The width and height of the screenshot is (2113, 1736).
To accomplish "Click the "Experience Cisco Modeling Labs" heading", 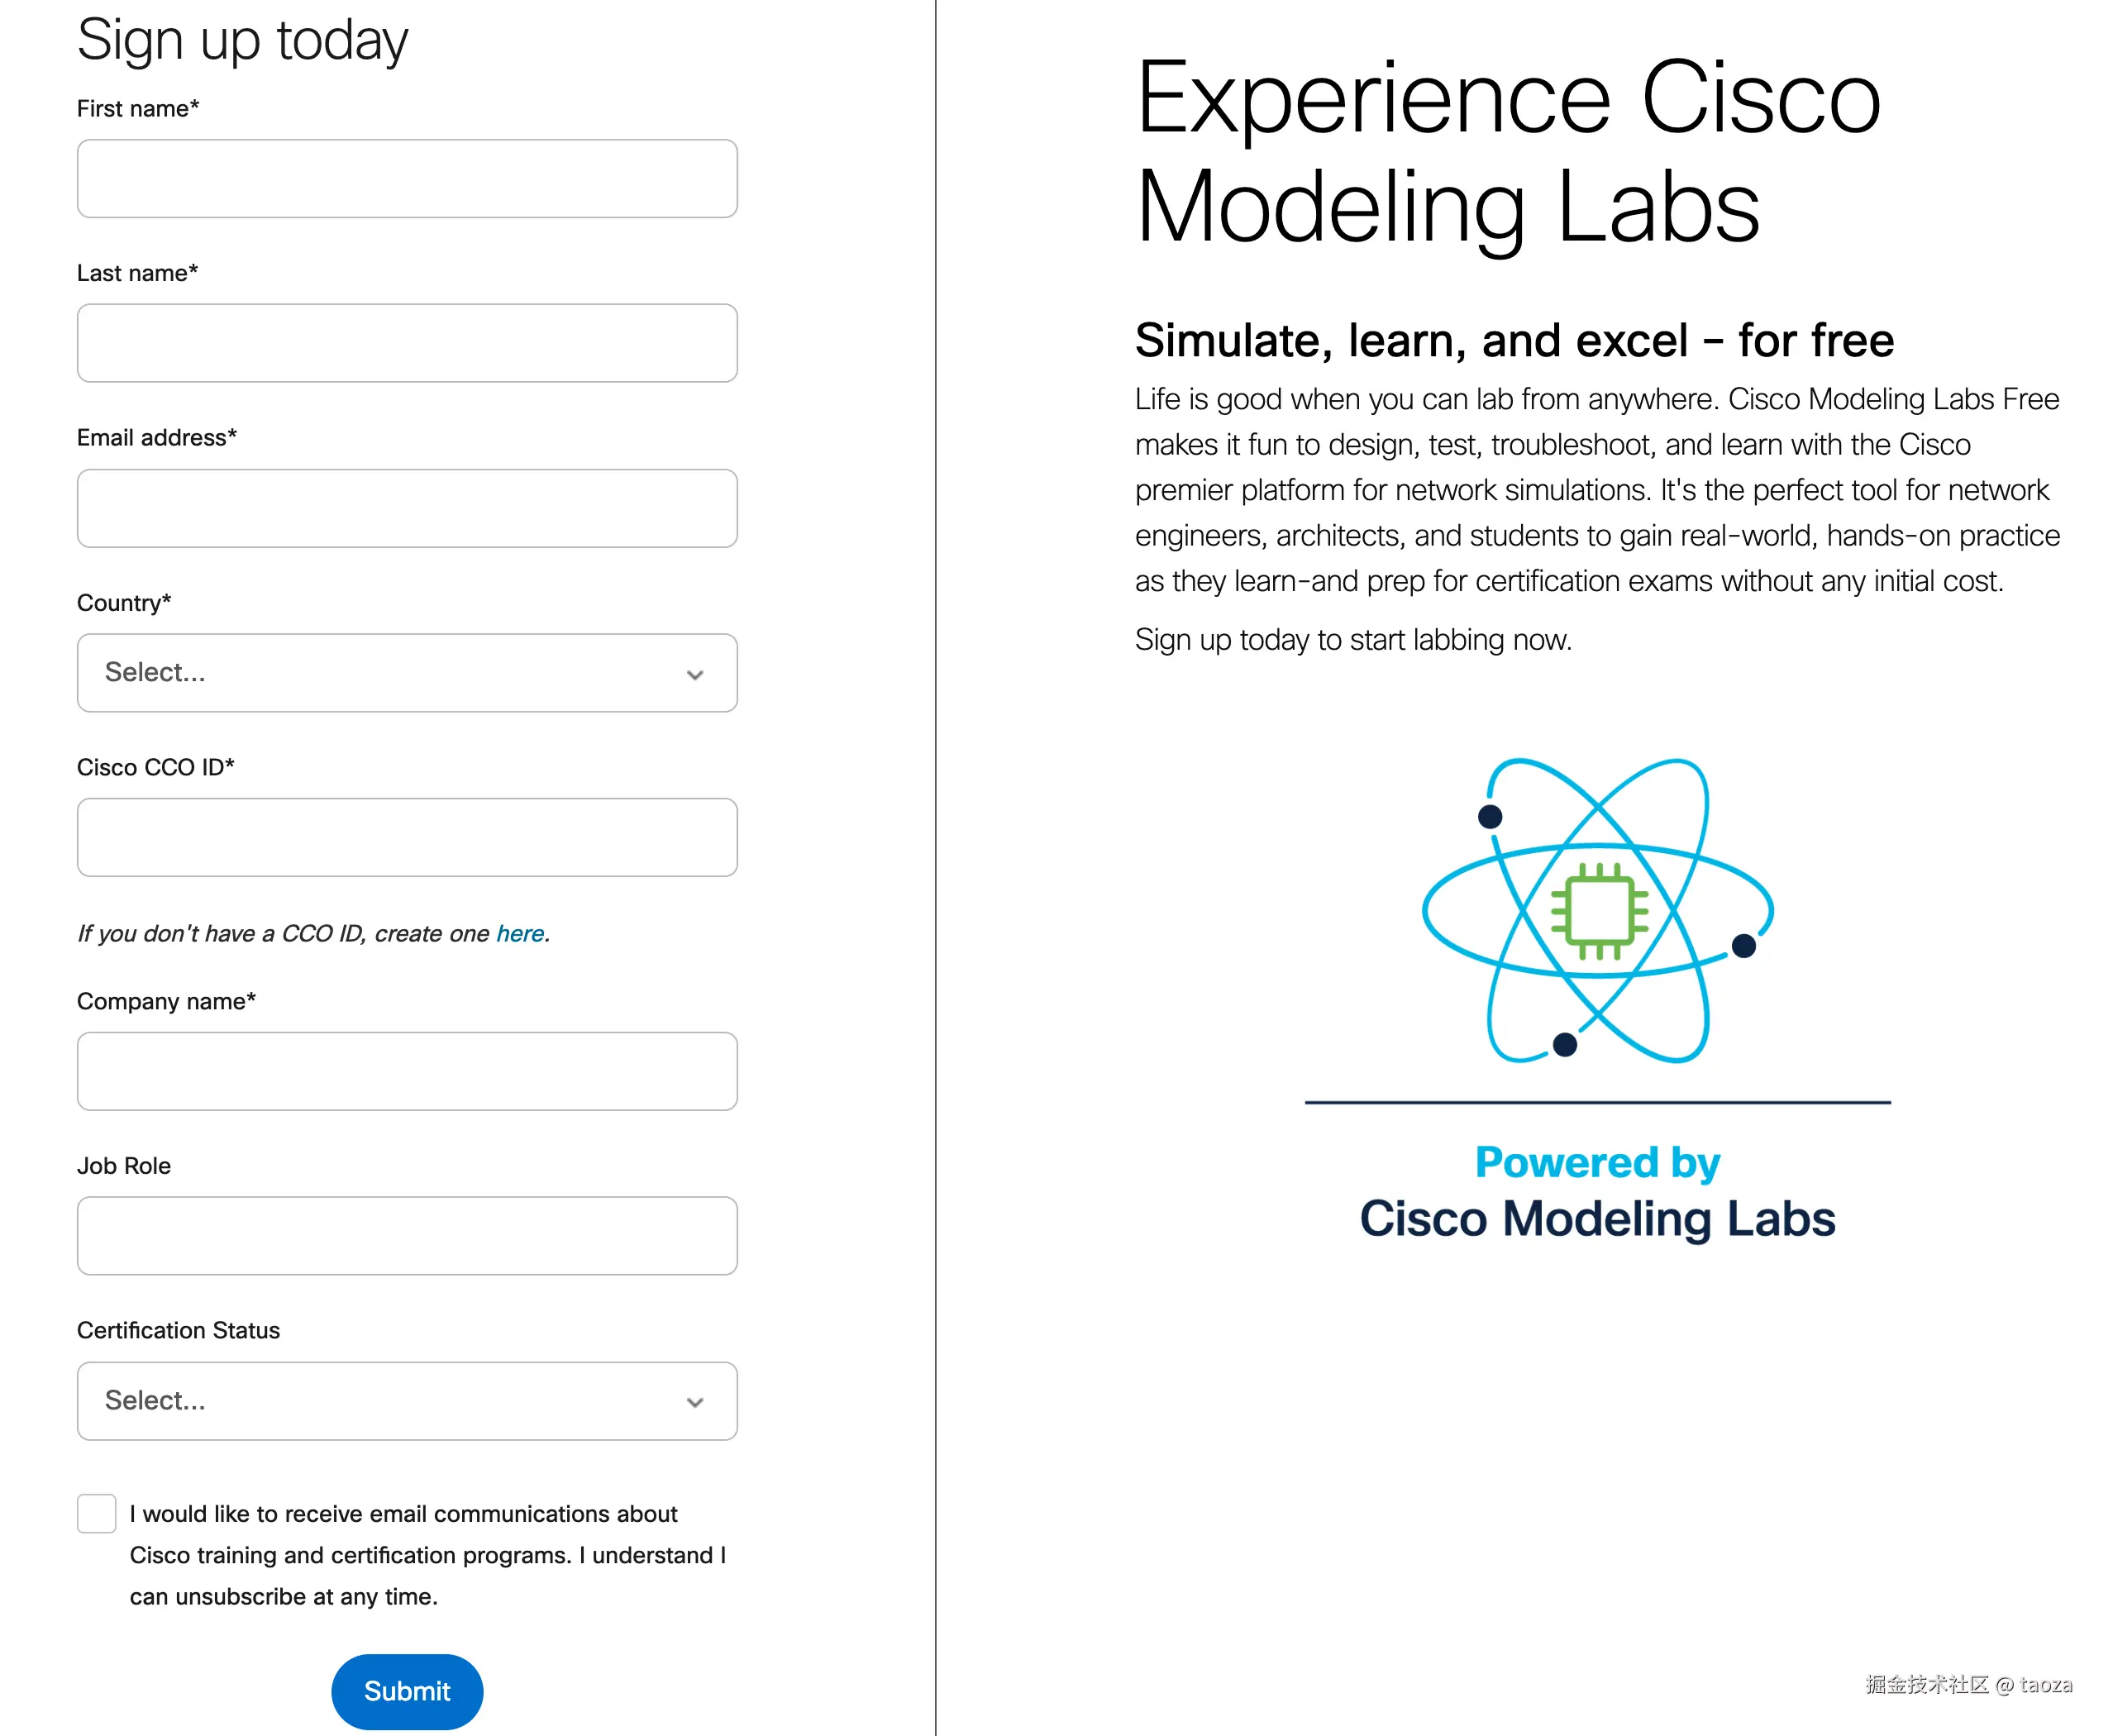I will point(1507,152).
